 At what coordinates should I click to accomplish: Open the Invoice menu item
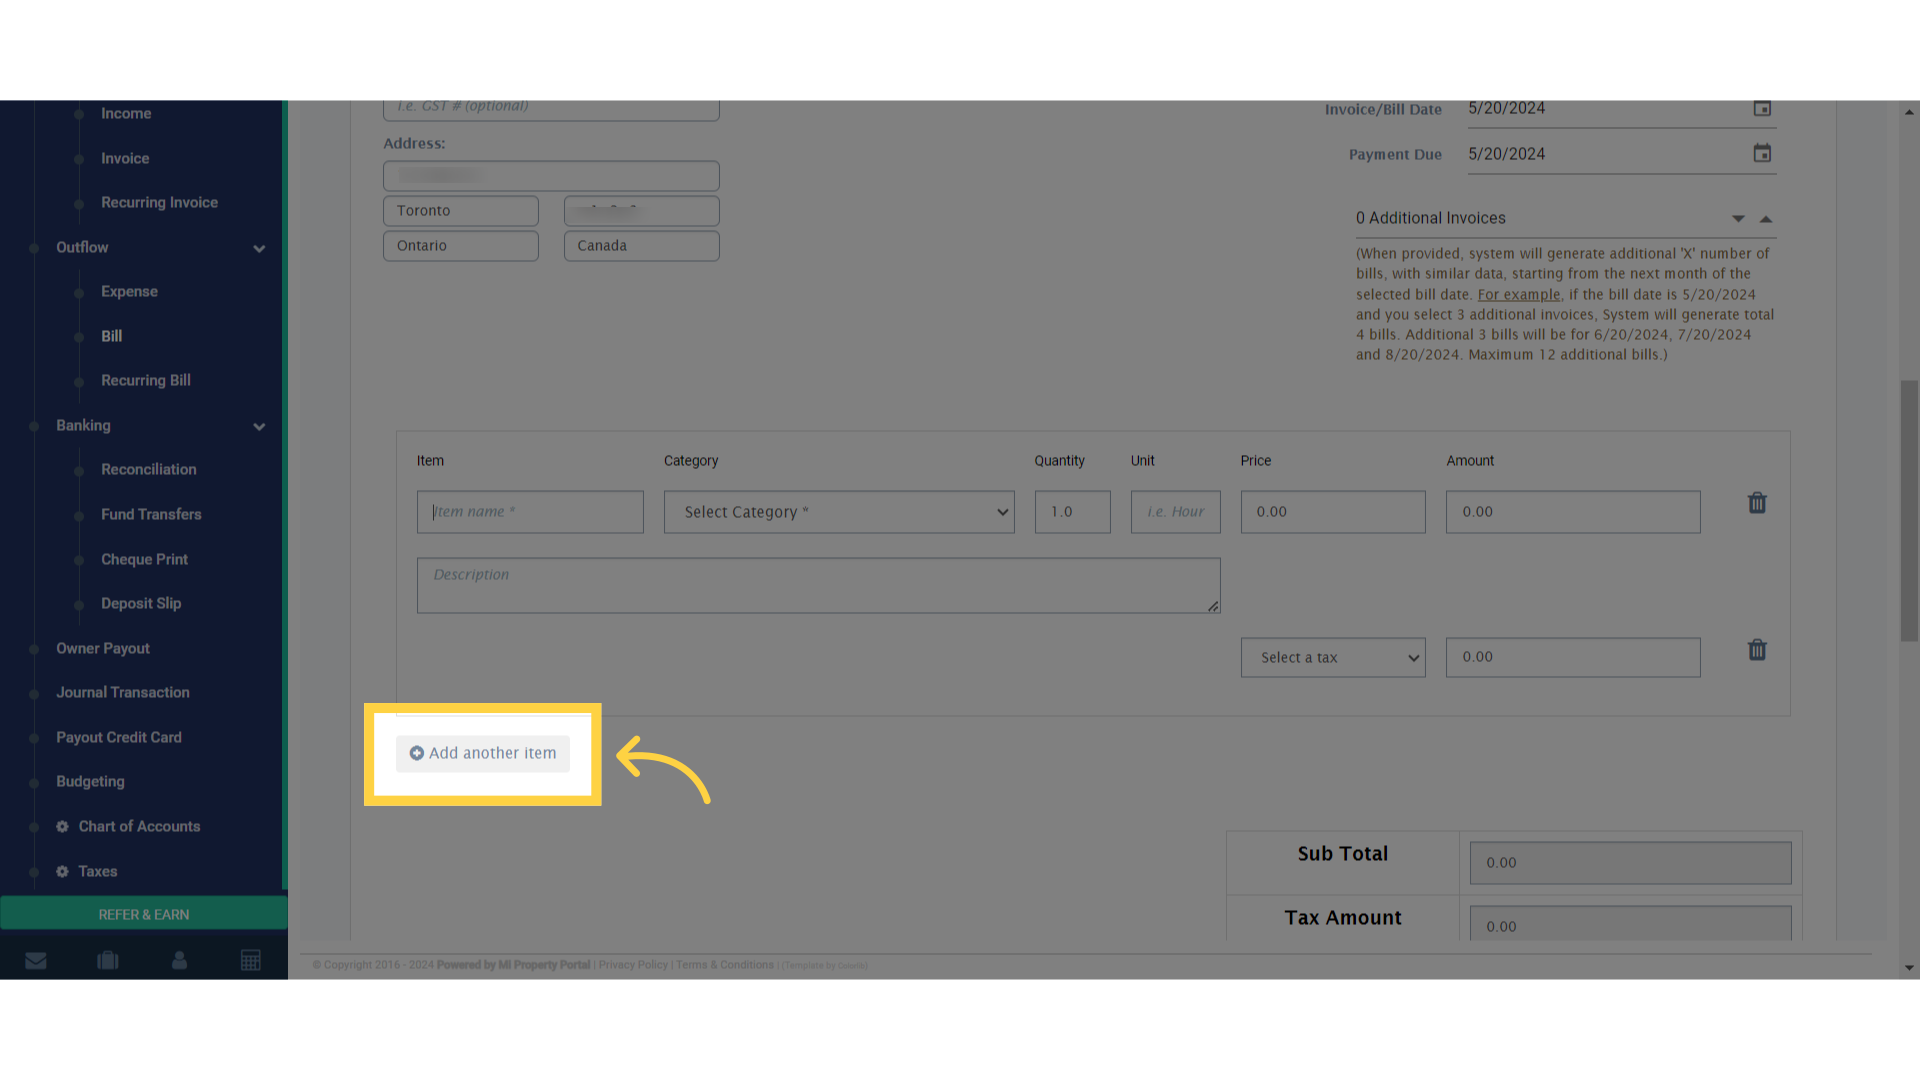tap(125, 158)
